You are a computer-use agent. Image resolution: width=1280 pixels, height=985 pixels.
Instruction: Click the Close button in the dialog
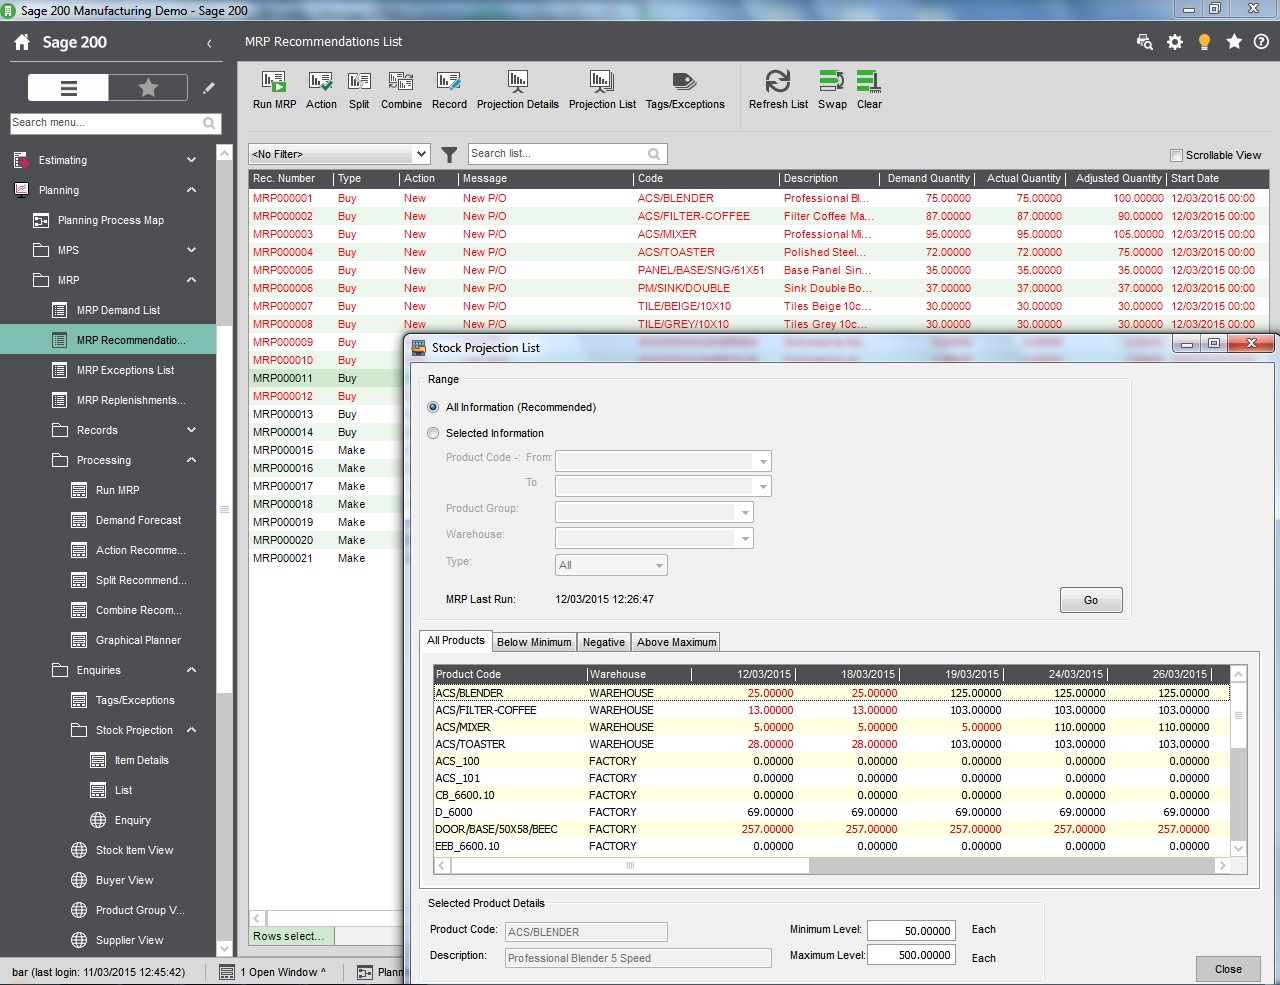click(x=1228, y=968)
